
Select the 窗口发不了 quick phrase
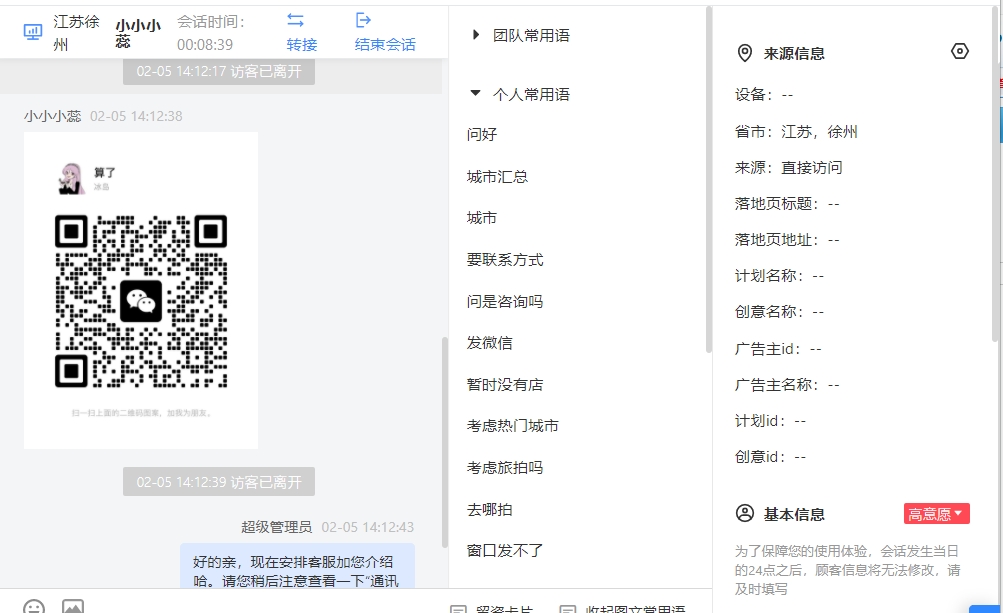coord(505,550)
